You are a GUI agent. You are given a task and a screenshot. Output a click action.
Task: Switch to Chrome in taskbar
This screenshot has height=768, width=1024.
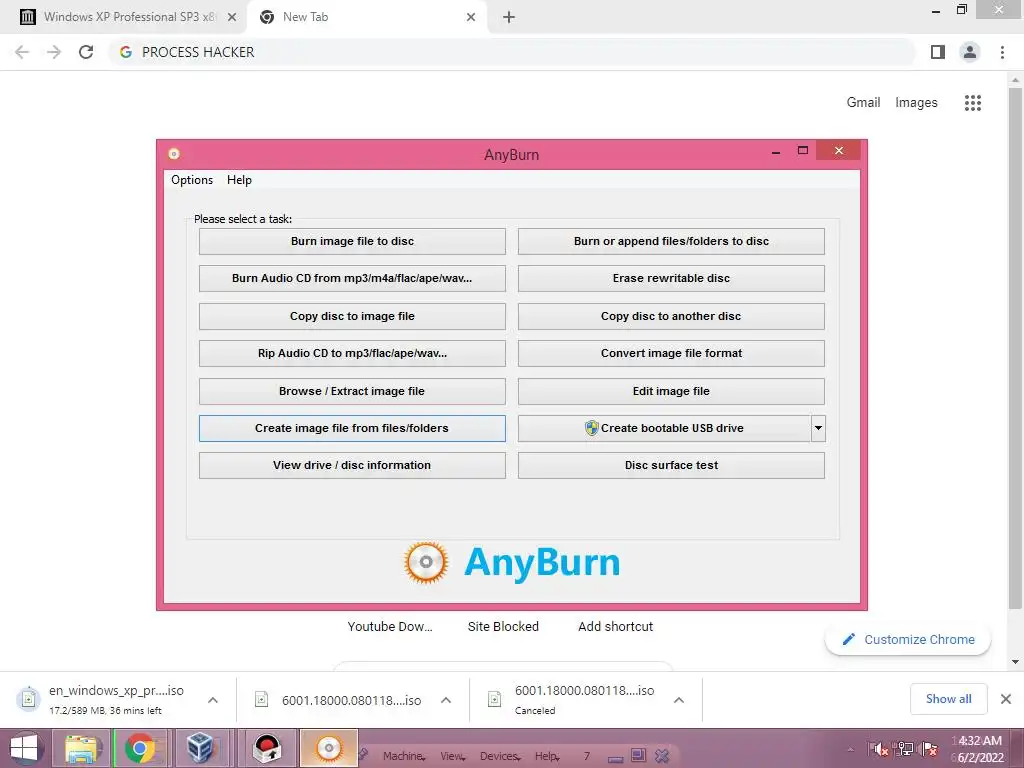[x=140, y=748]
